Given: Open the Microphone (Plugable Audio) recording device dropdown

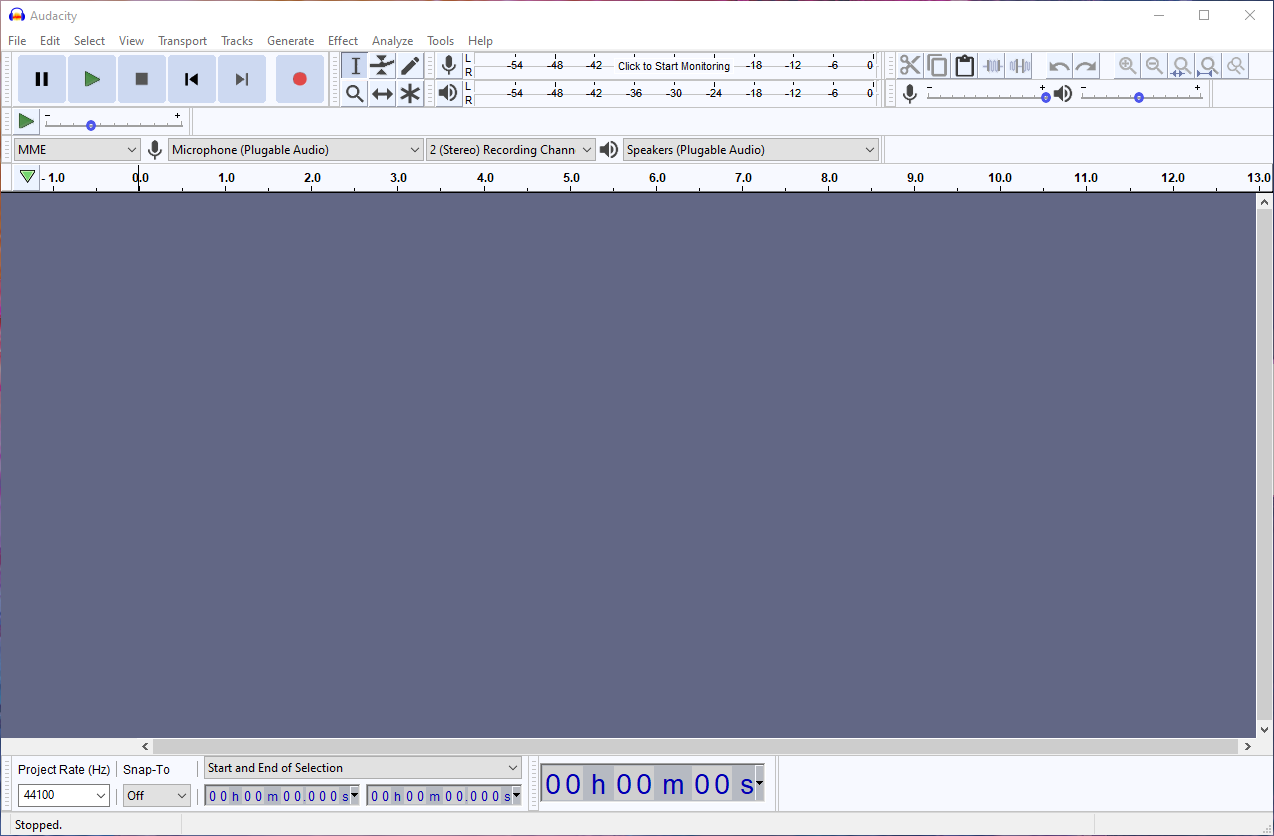Looking at the screenshot, I should pyautogui.click(x=296, y=150).
